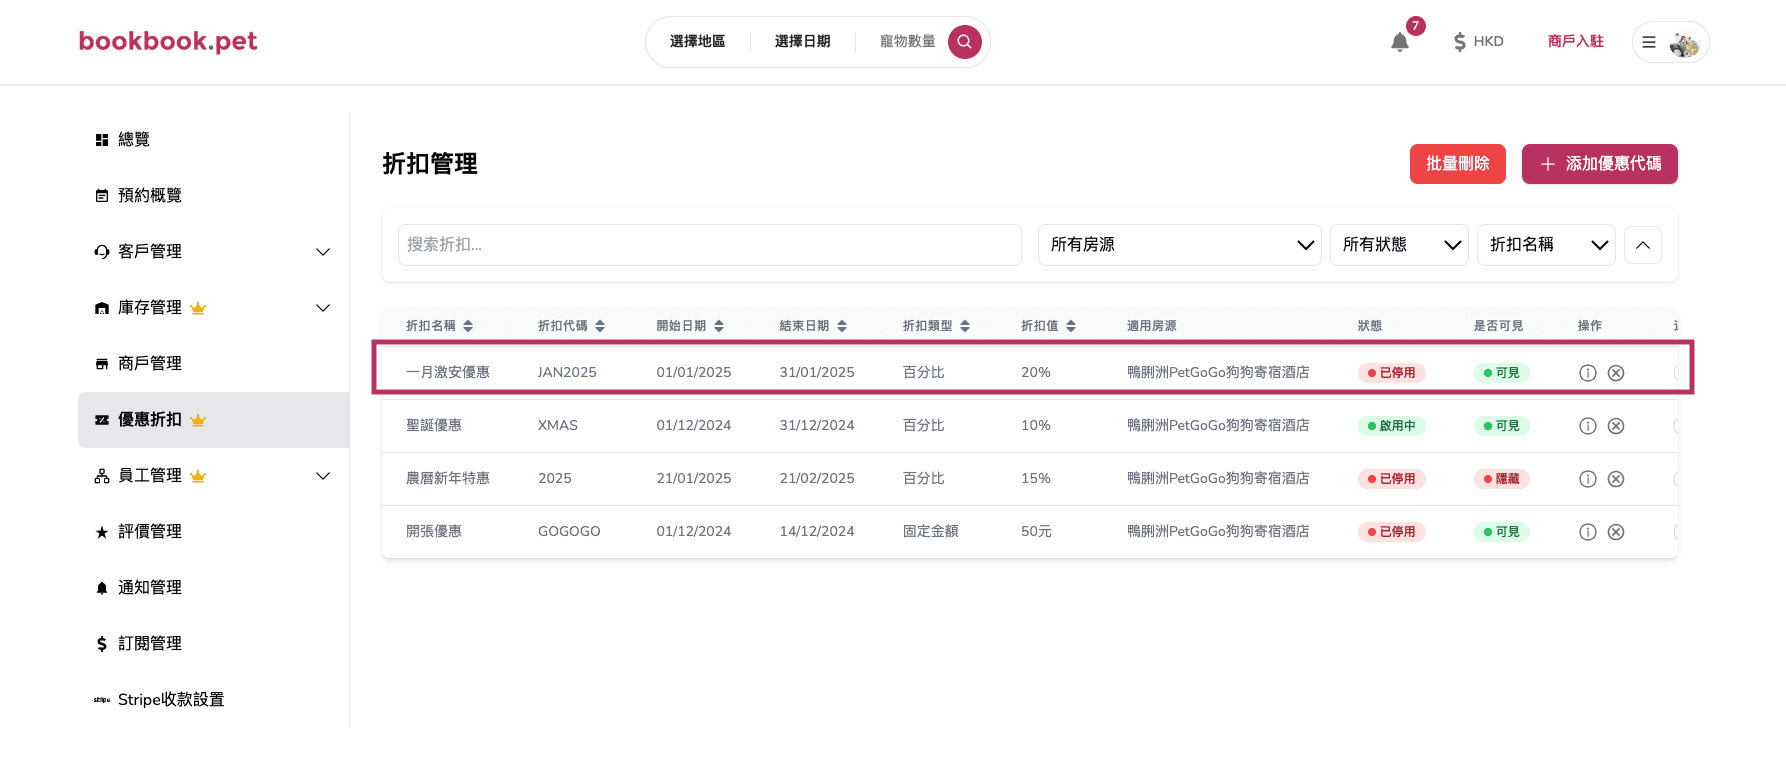This screenshot has width=1786, height=770.
Task: Open 預約概覽 in the sidebar
Action: 214,196
